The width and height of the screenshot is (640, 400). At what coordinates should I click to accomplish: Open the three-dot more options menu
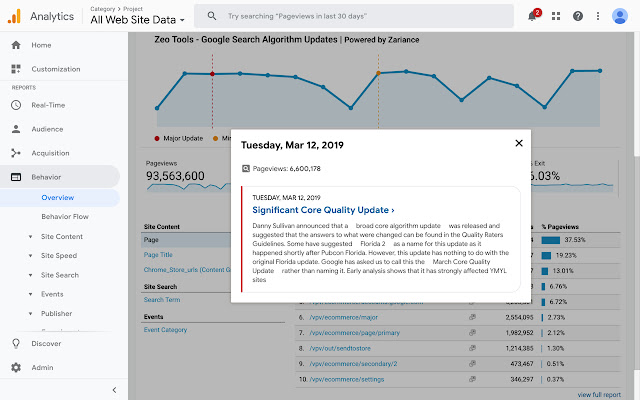click(598, 16)
